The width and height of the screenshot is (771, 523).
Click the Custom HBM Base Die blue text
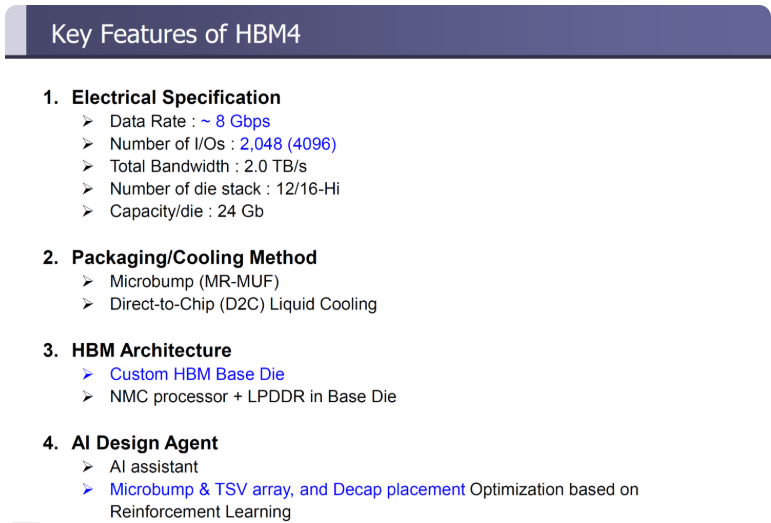tap(197, 374)
